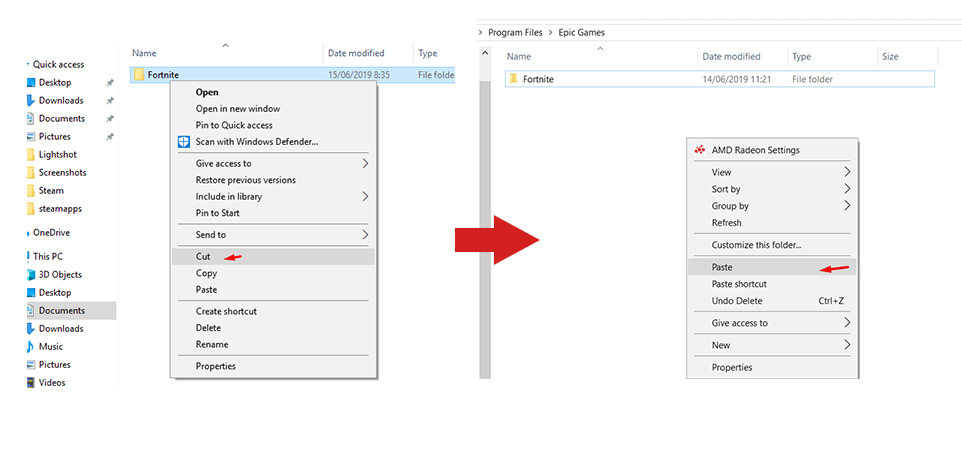Click Epic Games in the address breadcrumb

pyautogui.click(x=581, y=33)
